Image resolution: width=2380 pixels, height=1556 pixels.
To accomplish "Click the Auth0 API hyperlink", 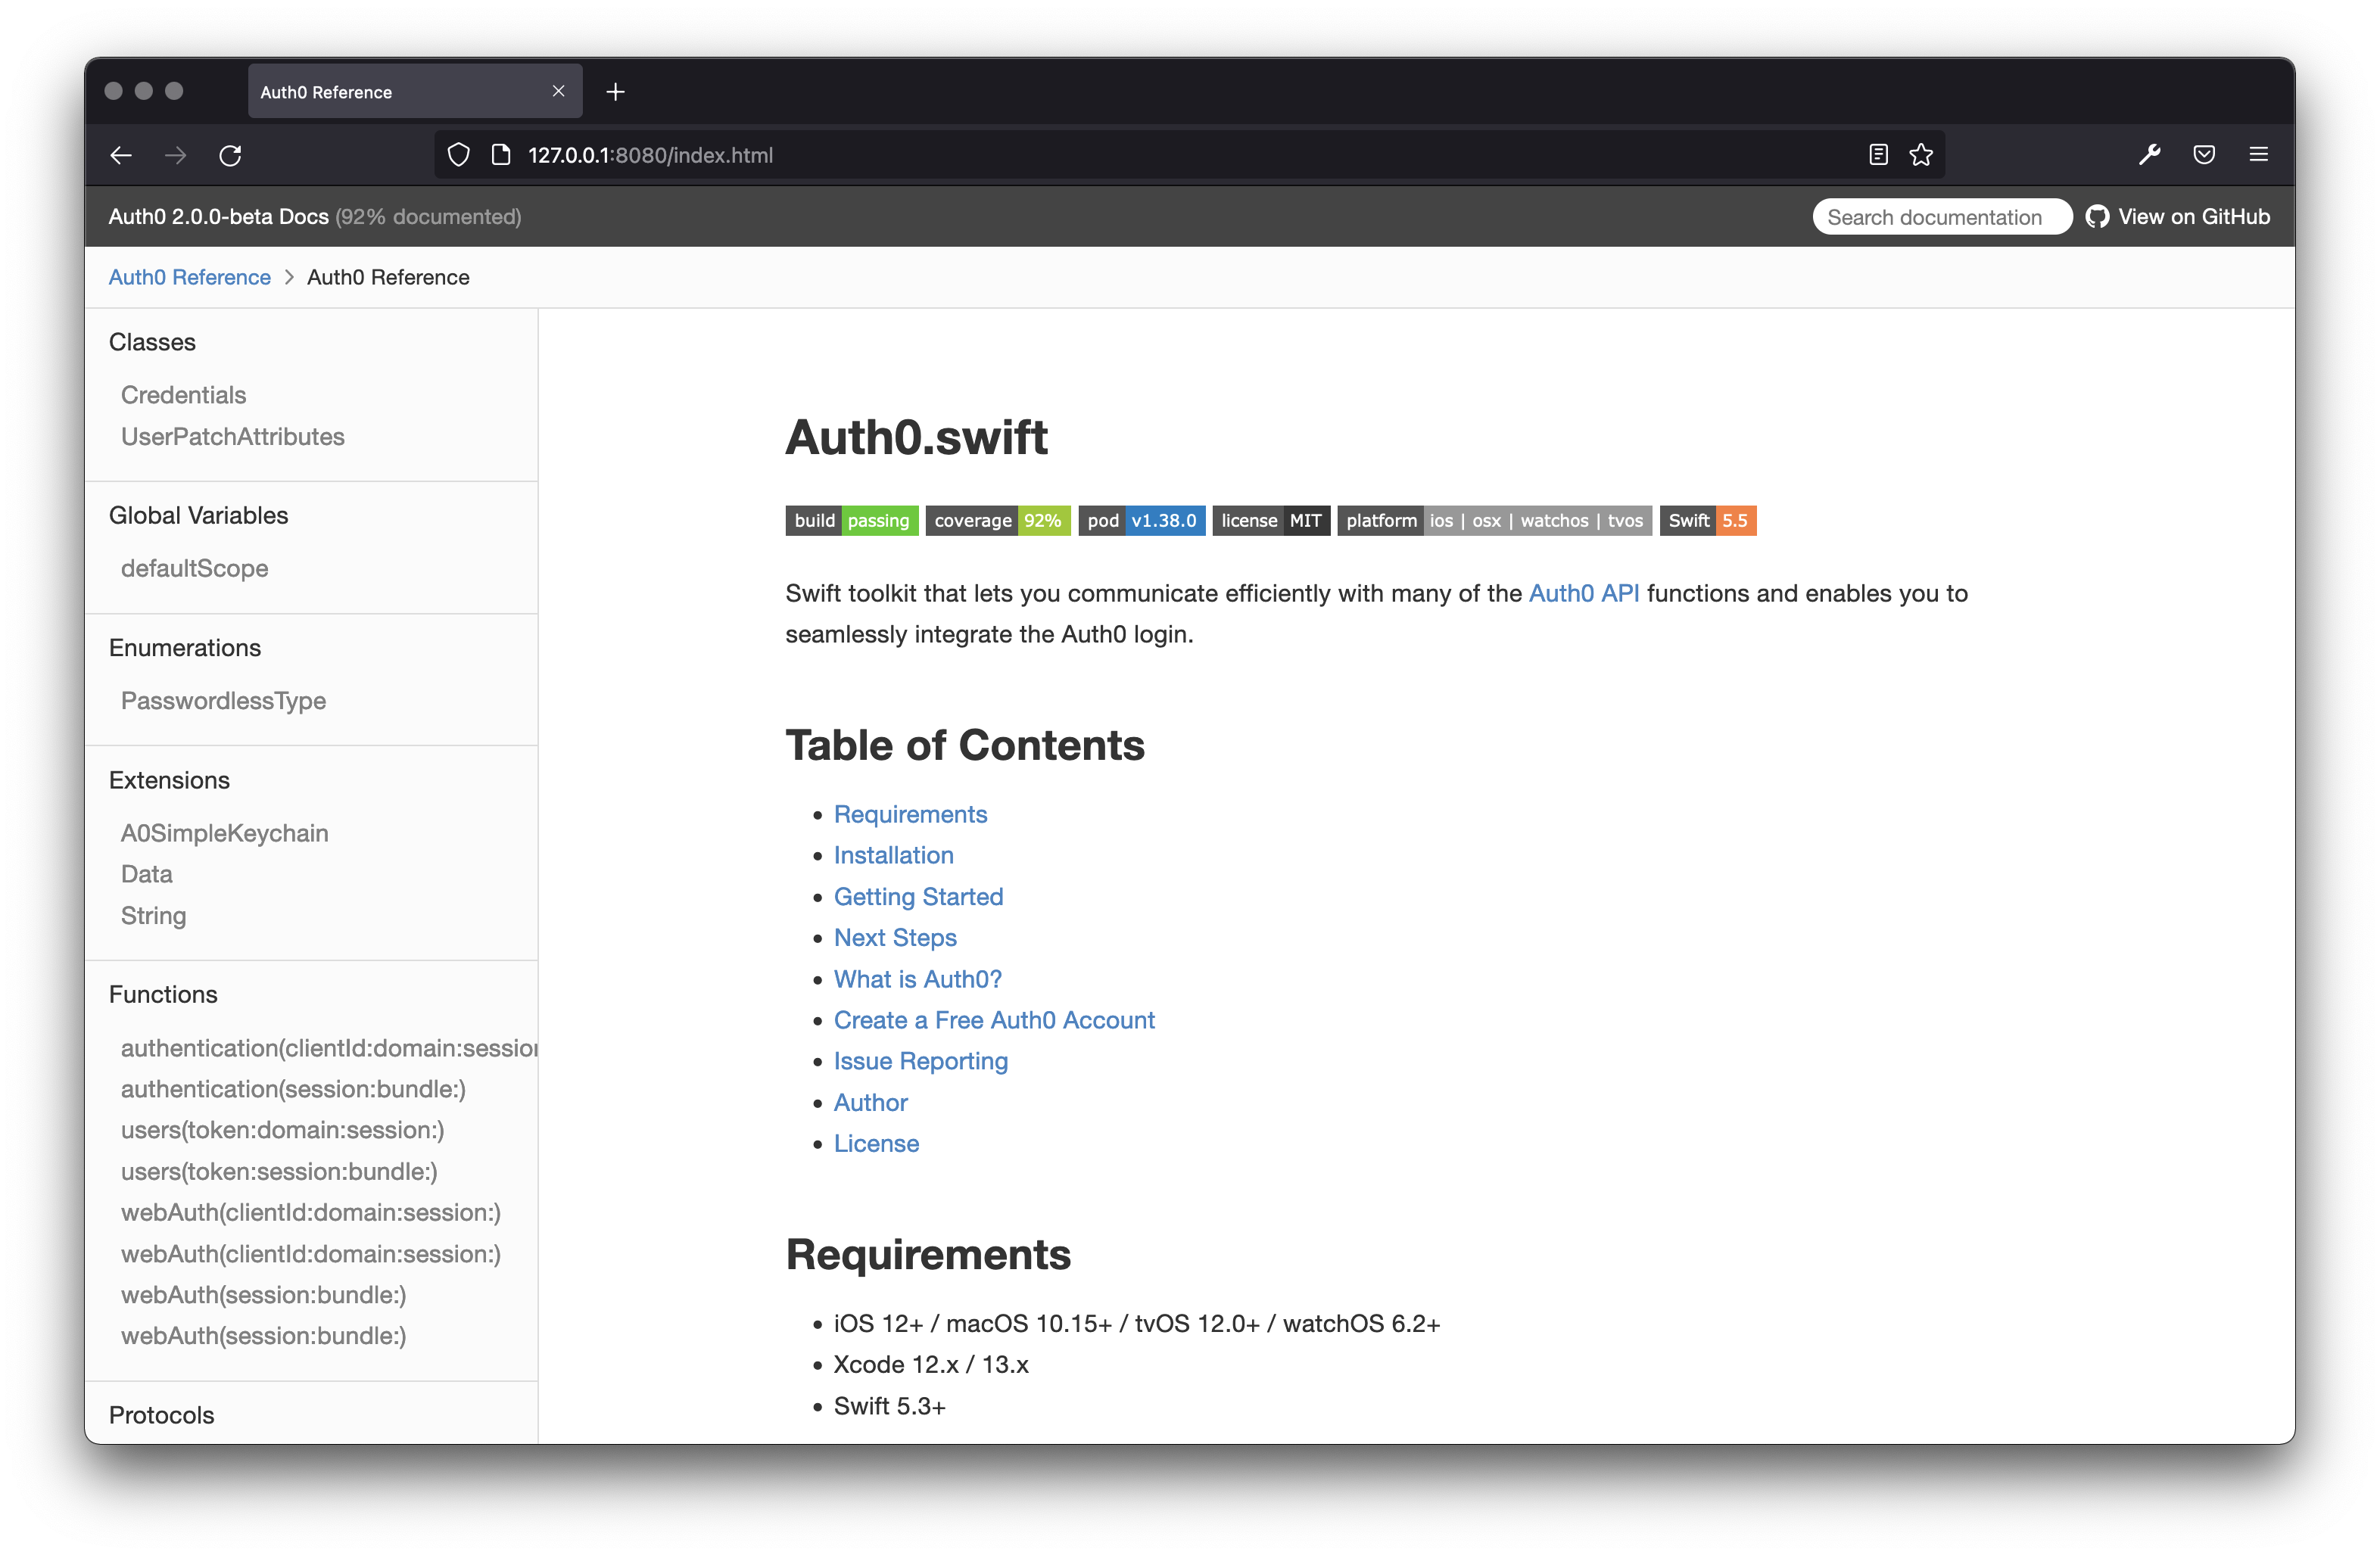I will [x=1583, y=593].
